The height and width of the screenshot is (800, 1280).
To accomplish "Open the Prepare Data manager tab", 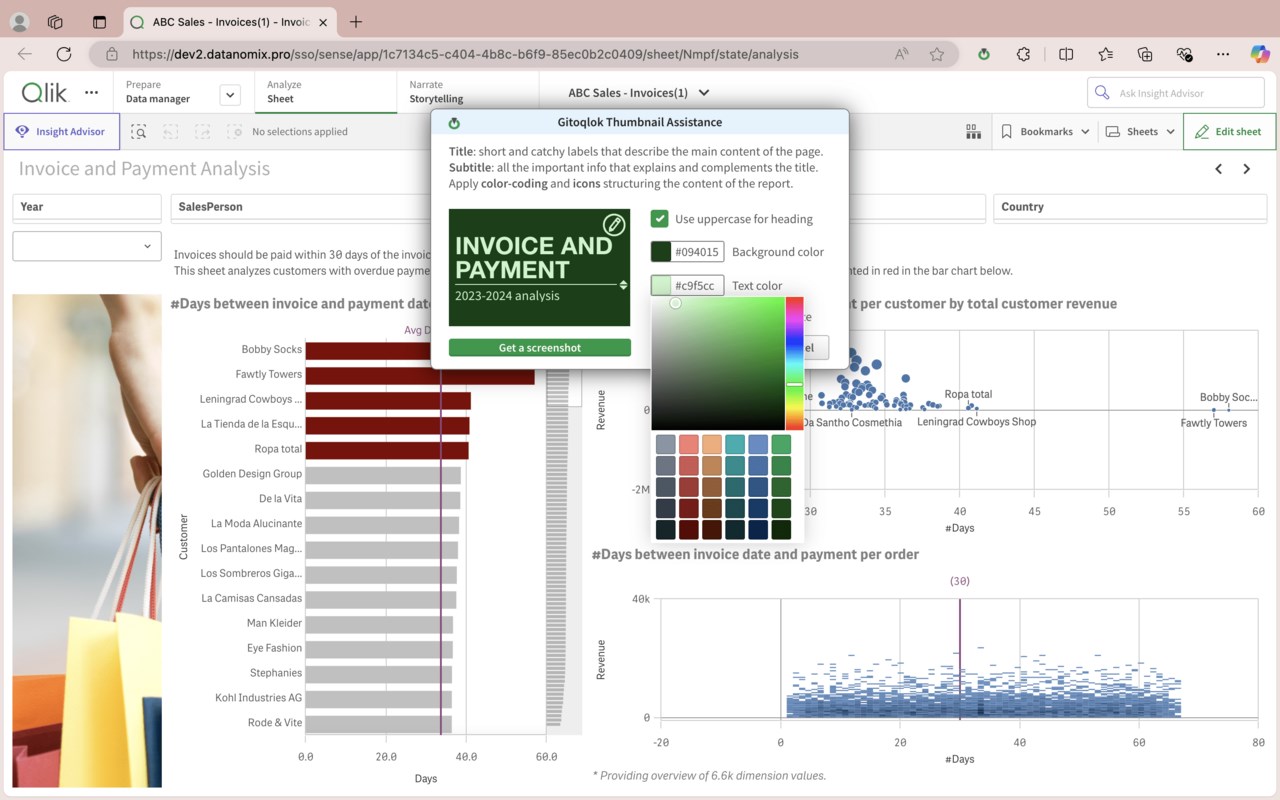I will (158, 92).
